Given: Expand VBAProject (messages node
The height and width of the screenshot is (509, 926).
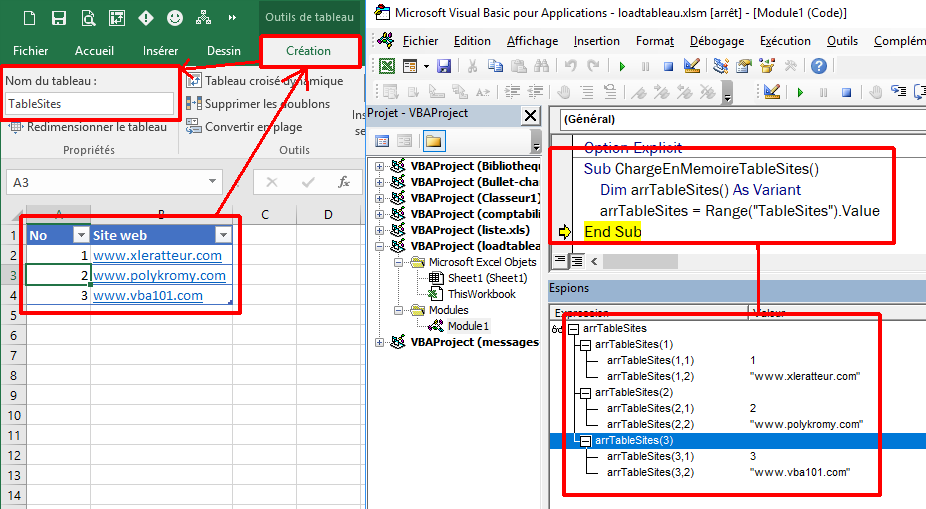Looking at the screenshot, I should click(x=380, y=342).
